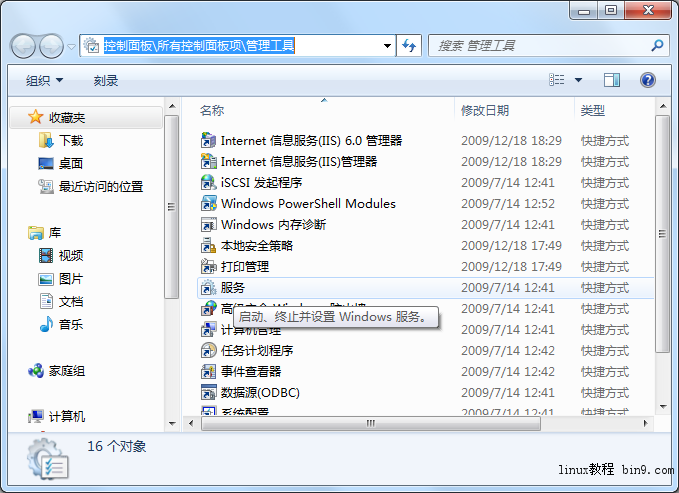The image size is (679, 493).
Task: Open recent pages dropdown arrow
Action: [x=72, y=46]
